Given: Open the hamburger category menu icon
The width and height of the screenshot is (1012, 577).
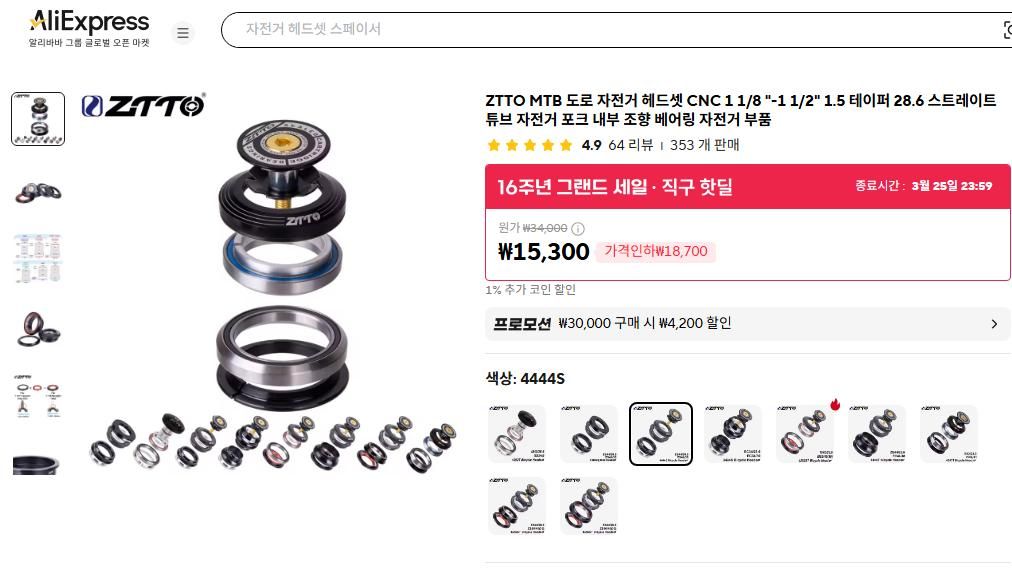Looking at the screenshot, I should [183, 32].
